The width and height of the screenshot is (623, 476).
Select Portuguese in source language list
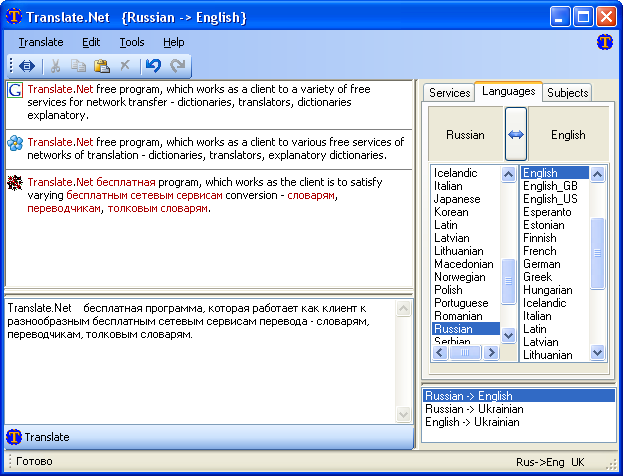(466, 303)
